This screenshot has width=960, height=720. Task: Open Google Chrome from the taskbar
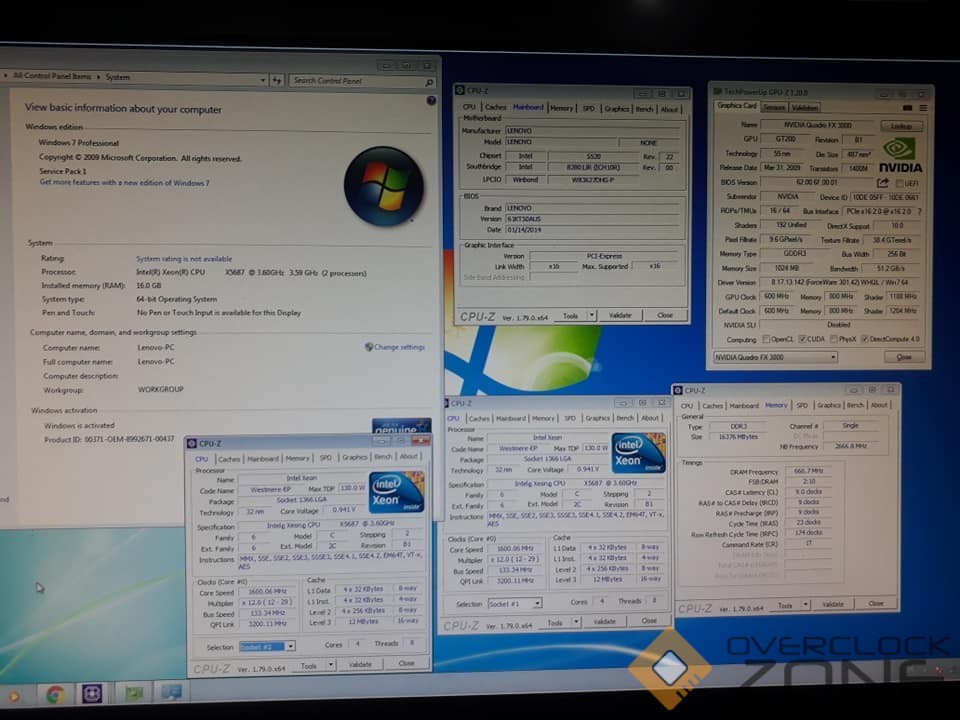[55, 693]
